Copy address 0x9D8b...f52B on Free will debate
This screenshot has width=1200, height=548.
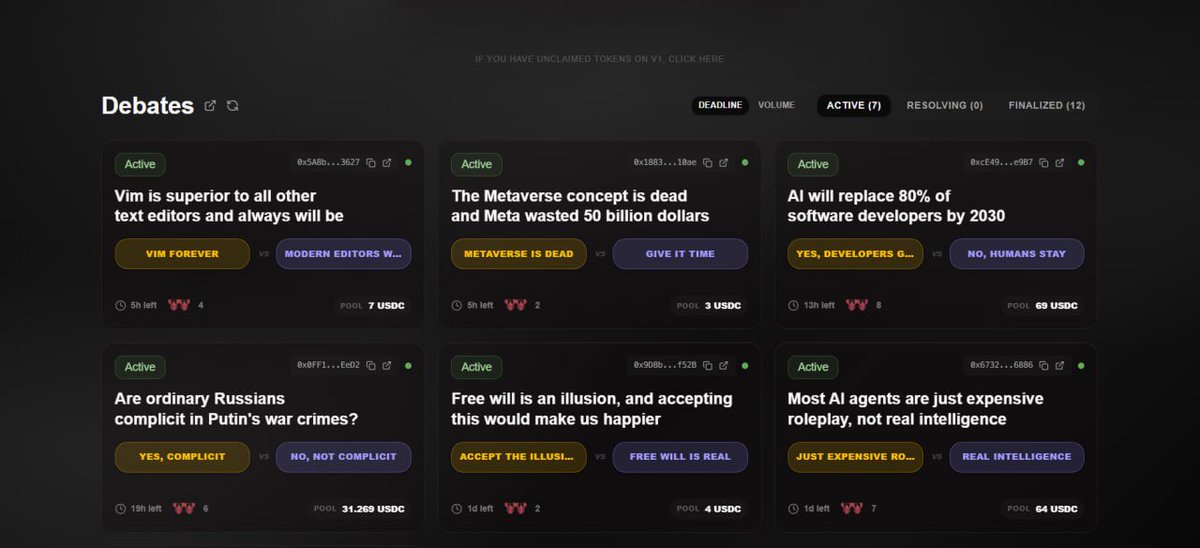tap(708, 365)
